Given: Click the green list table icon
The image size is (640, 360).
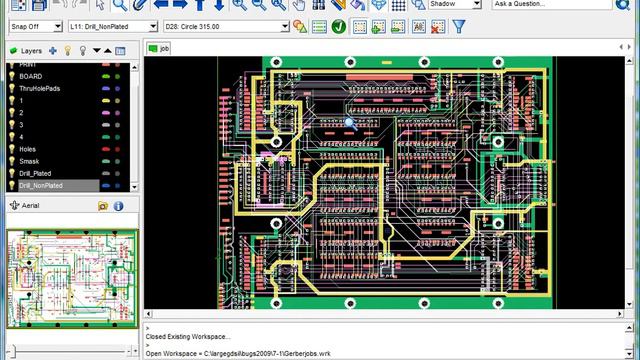Looking at the screenshot, I should [319, 27].
